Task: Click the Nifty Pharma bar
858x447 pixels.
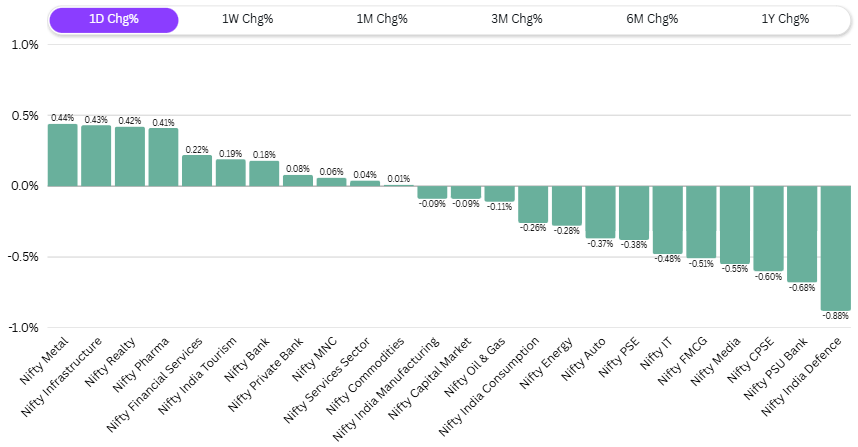Action: 163,157
